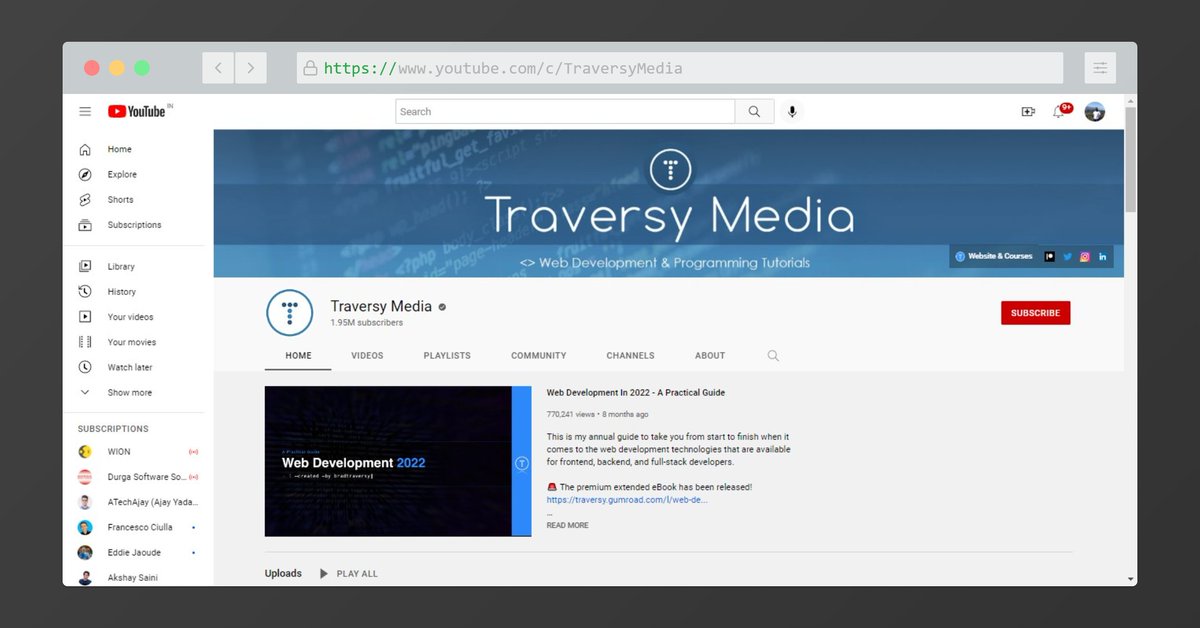This screenshot has width=1200, height=628.
Task: Switch to the COMMUNITY tab
Action: point(538,356)
